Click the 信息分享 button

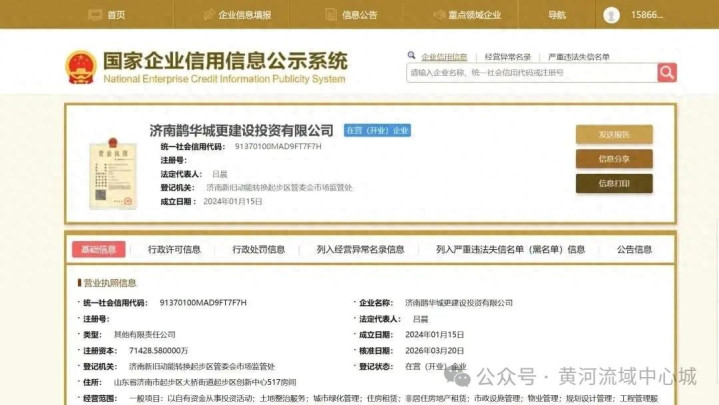614,159
